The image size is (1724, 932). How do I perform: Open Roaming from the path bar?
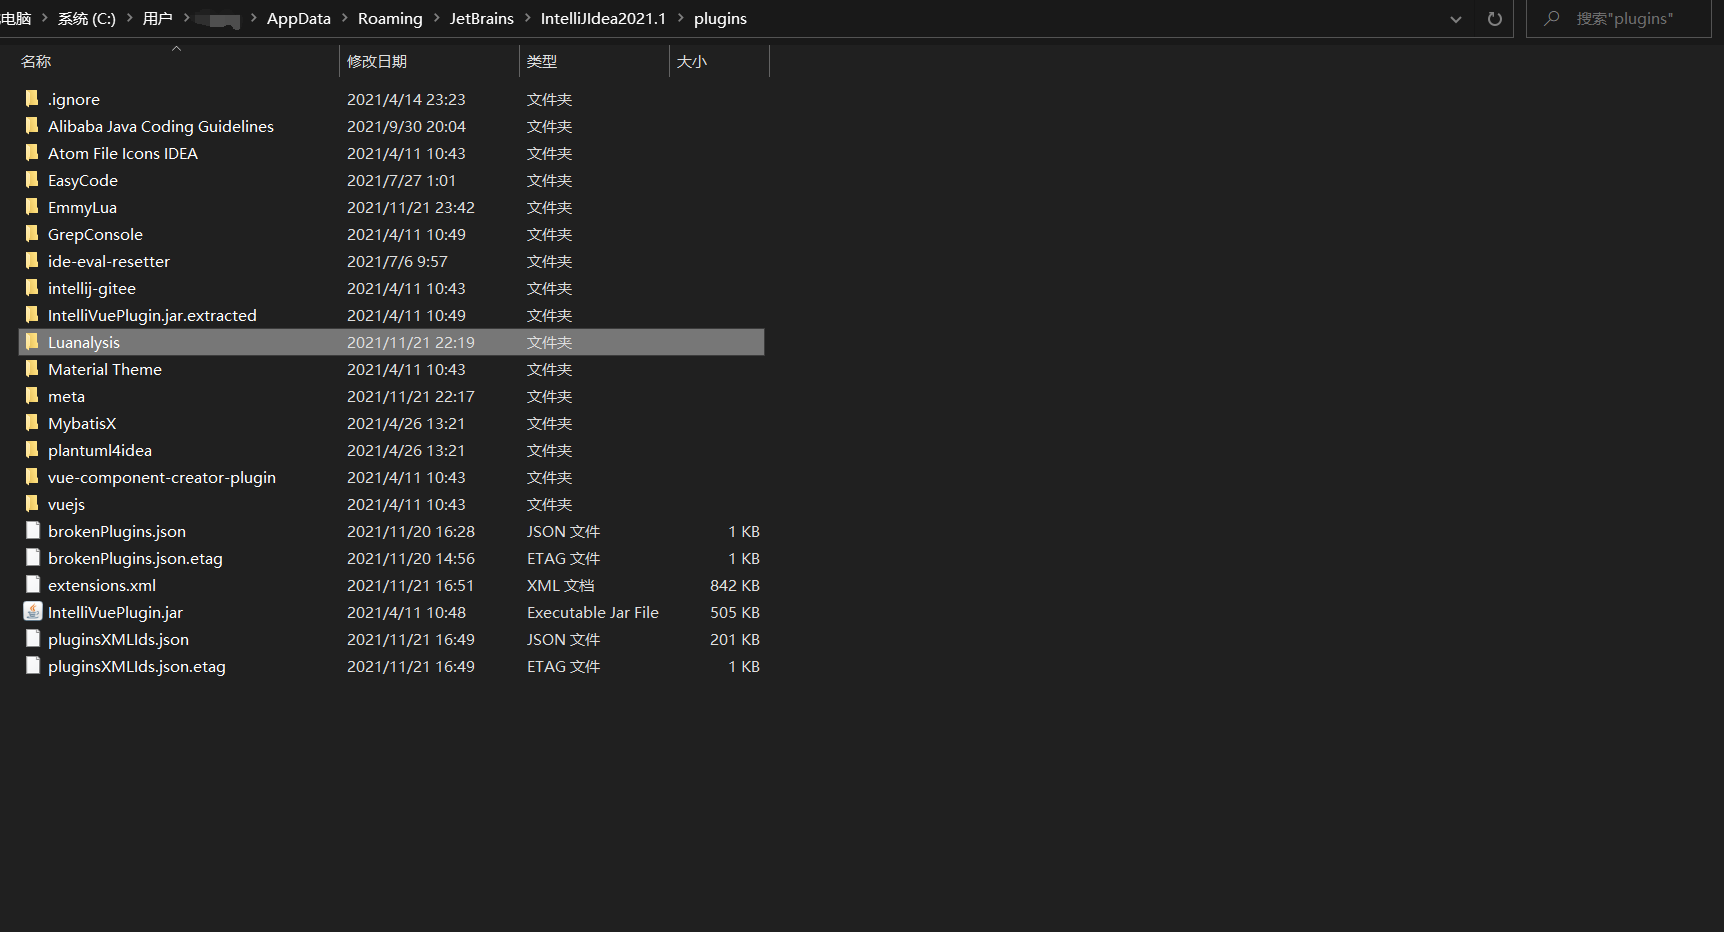tap(390, 18)
